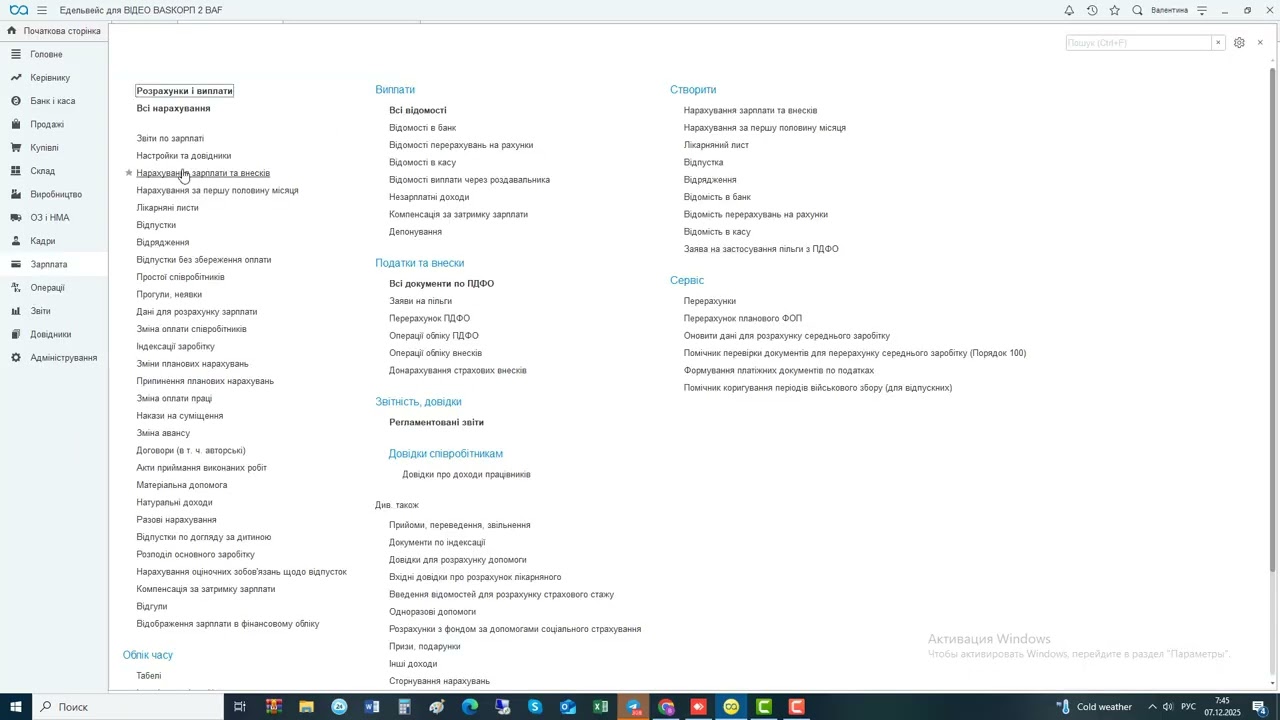Open the window settings menu lines icon
The height and width of the screenshot is (720, 1280).
tap(1202, 10)
